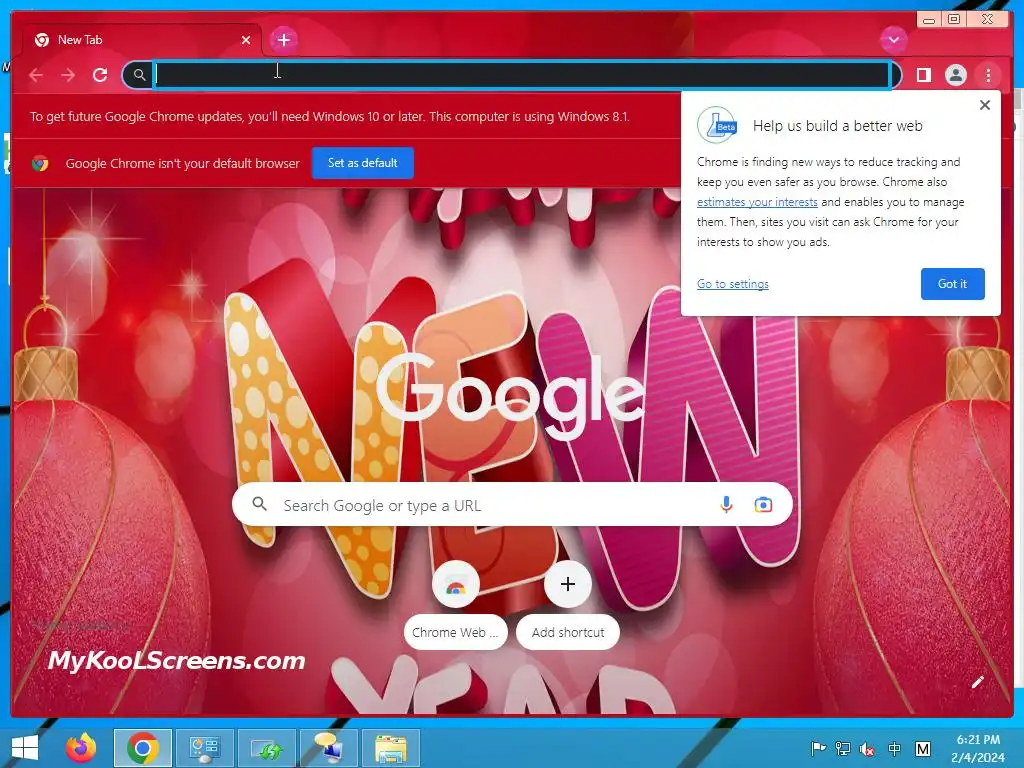Toggle the side panel
The width and height of the screenshot is (1024, 768).
pyautogui.click(x=923, y=75)
